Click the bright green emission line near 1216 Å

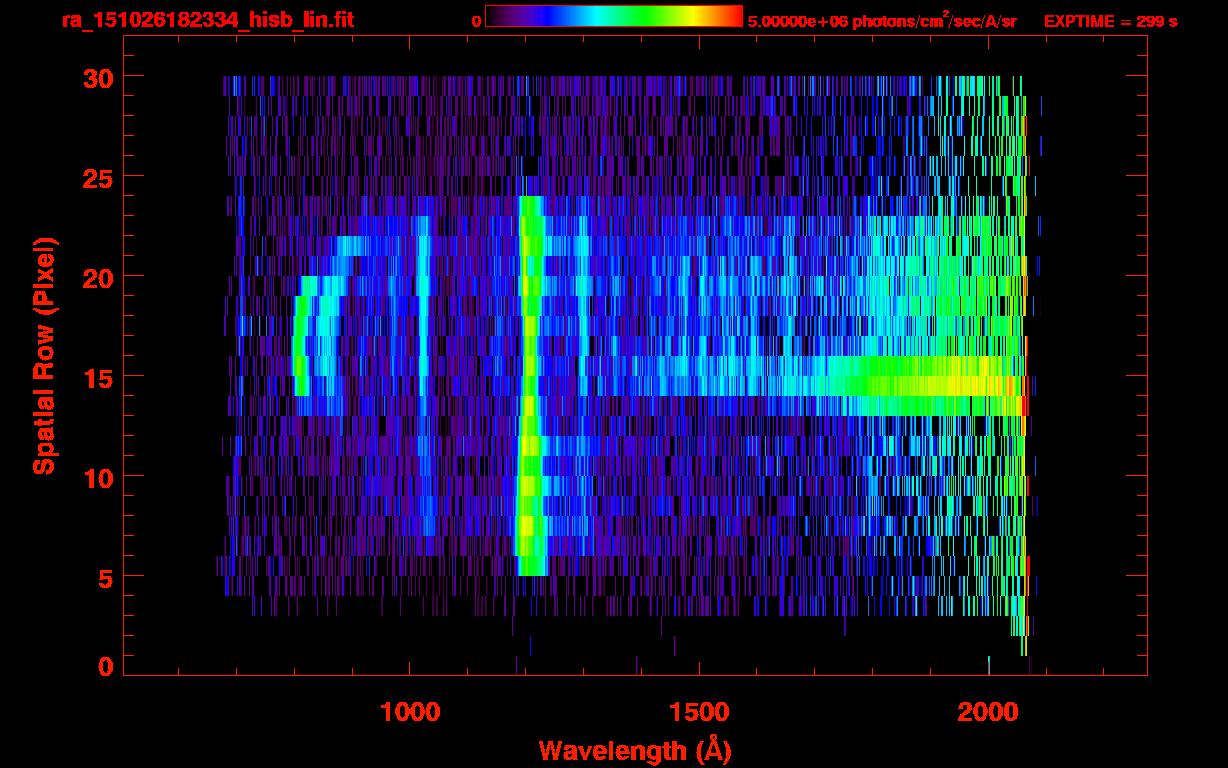click(x=530, y=386)
